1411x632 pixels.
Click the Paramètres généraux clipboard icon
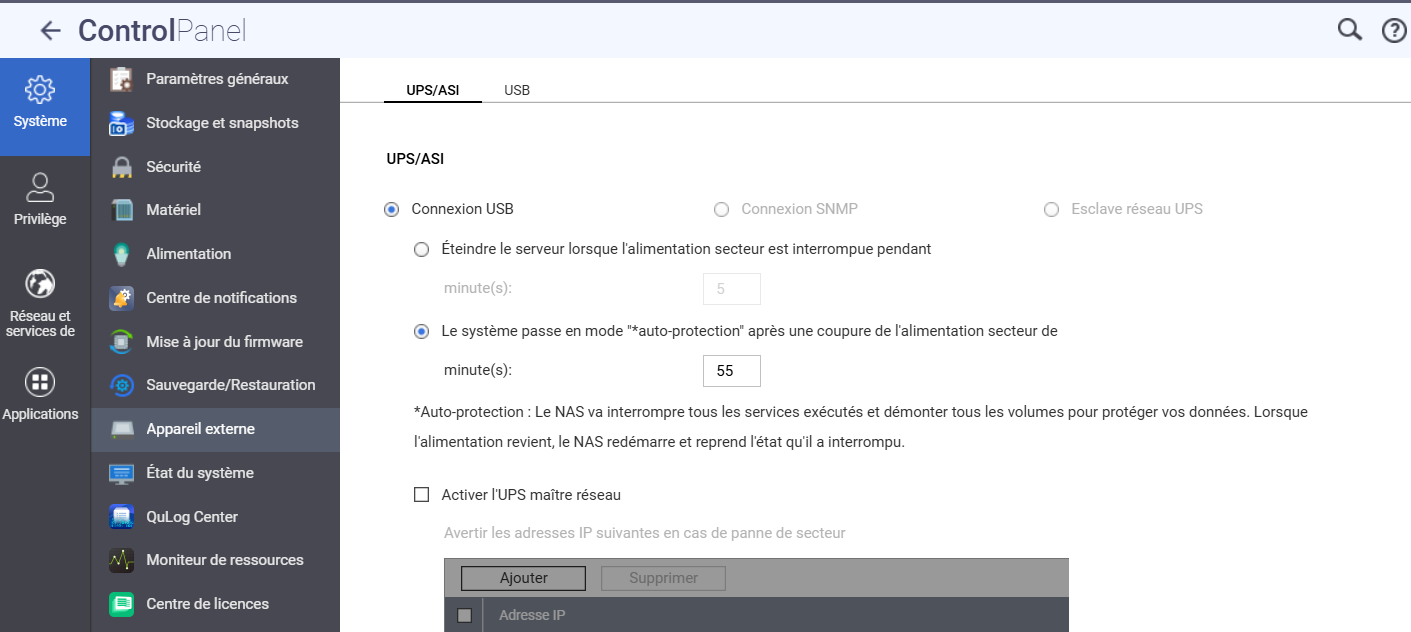[121, 79]
